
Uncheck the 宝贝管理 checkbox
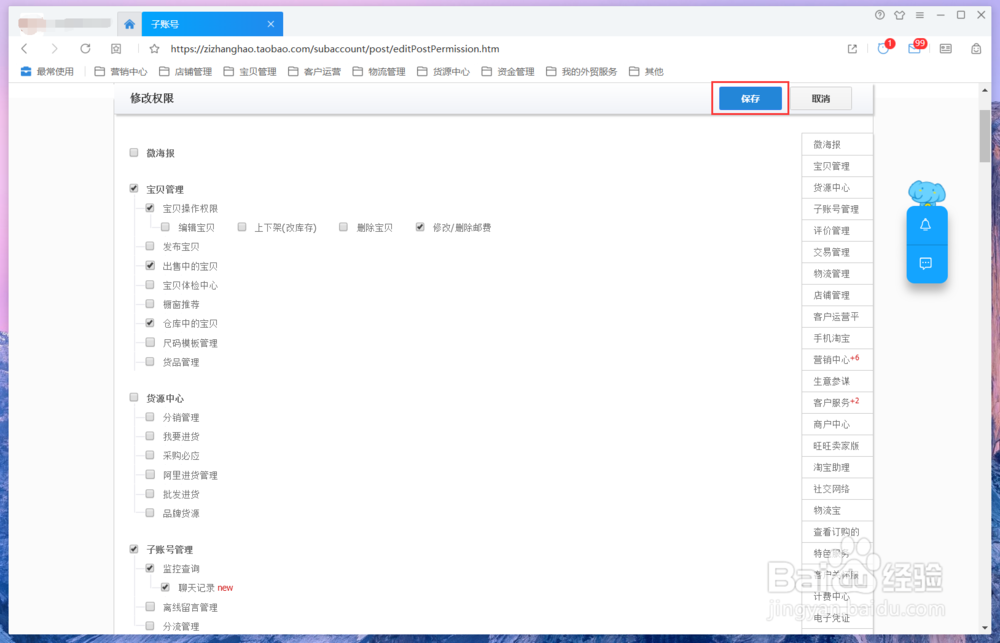click(x=134, y=188)
